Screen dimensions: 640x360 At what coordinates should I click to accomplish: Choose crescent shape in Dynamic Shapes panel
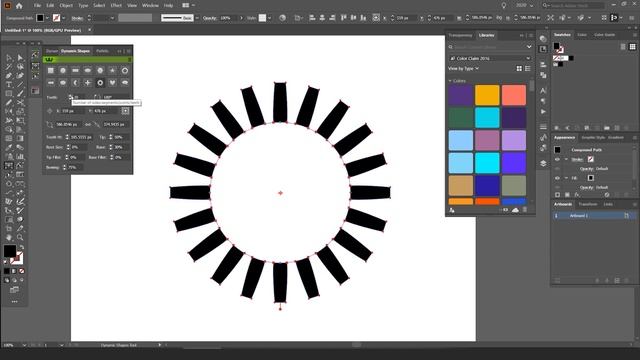[x=76, y=83]
